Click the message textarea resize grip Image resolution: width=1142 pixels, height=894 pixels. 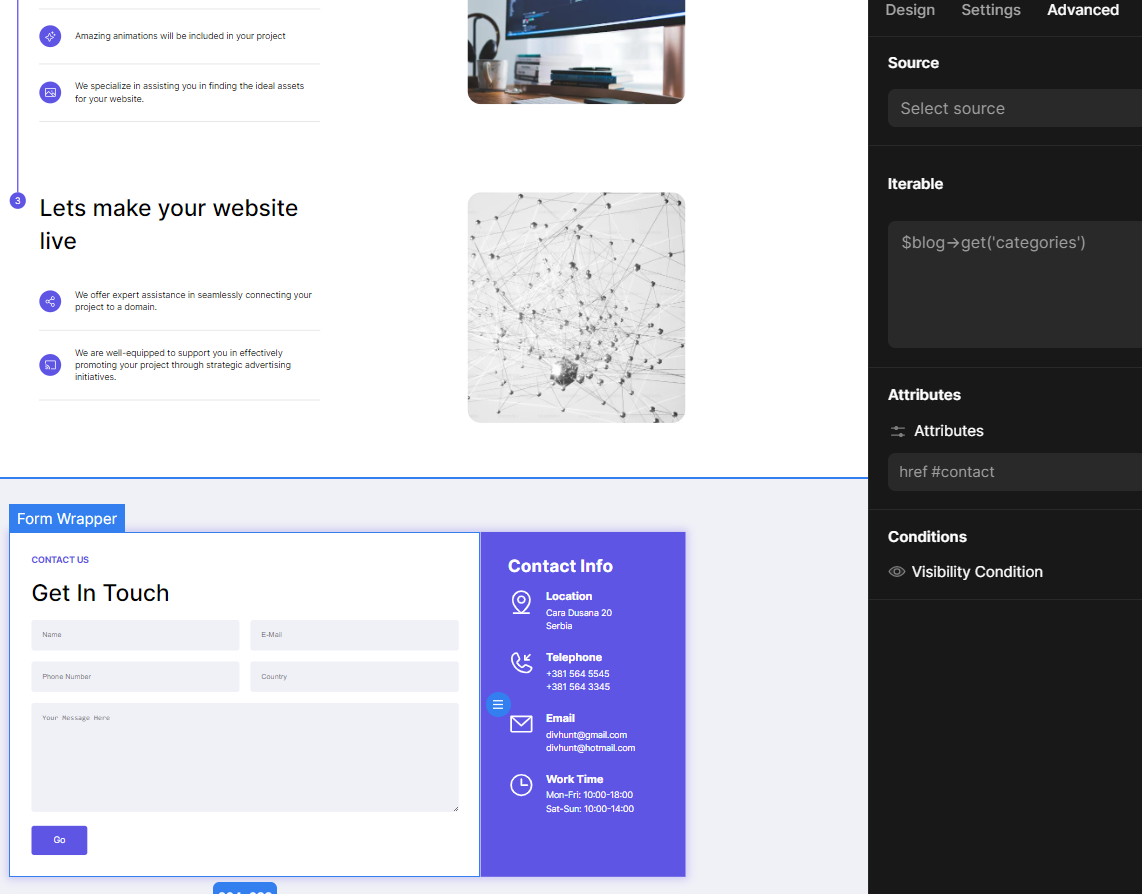[455, 808]
